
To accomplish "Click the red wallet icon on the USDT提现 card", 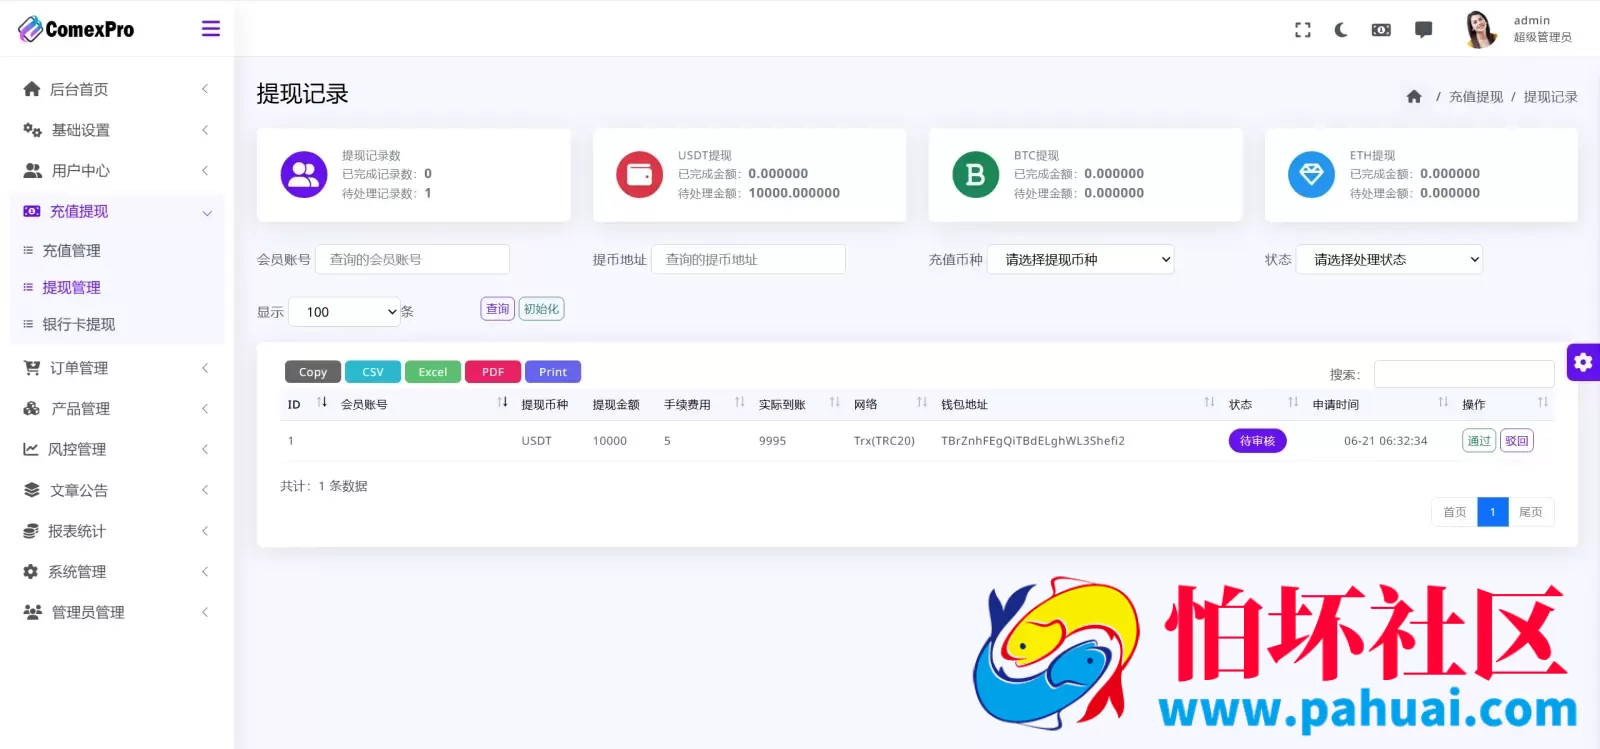I will 640,175.
